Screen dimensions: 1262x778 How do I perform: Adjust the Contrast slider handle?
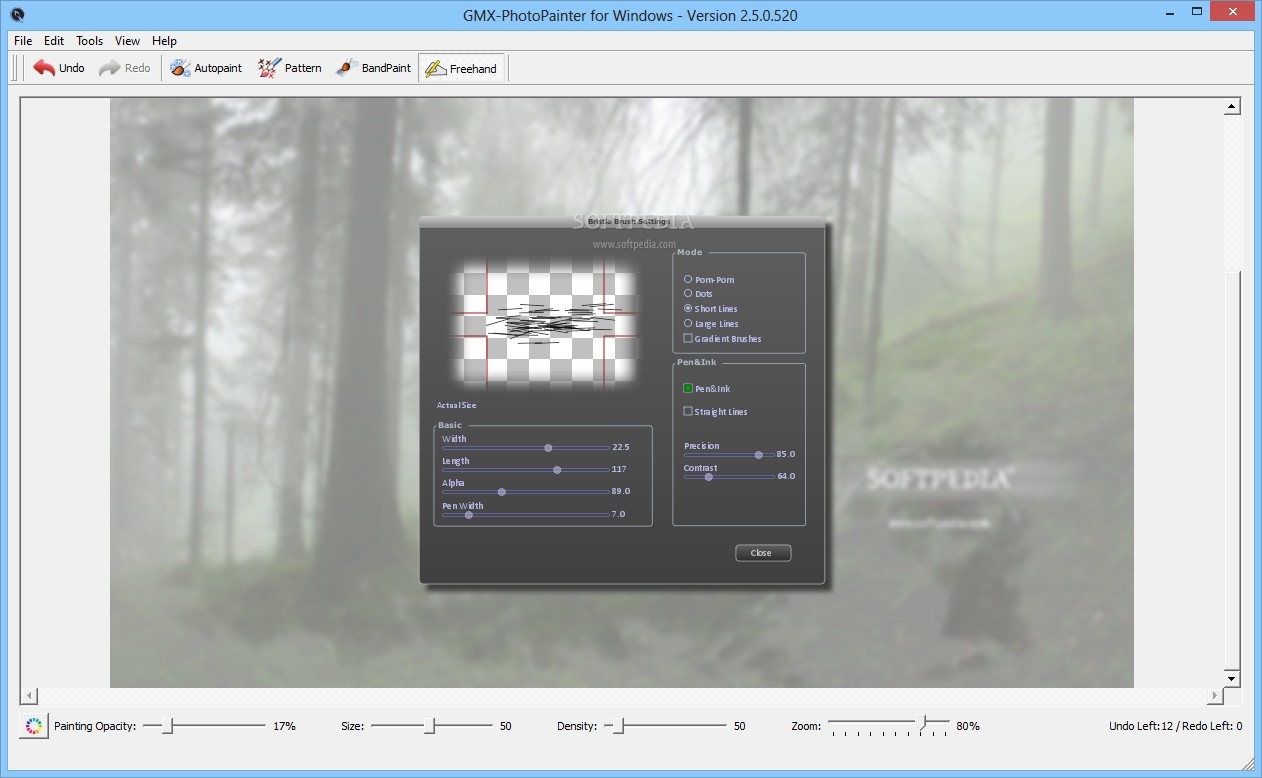(708, 477)
